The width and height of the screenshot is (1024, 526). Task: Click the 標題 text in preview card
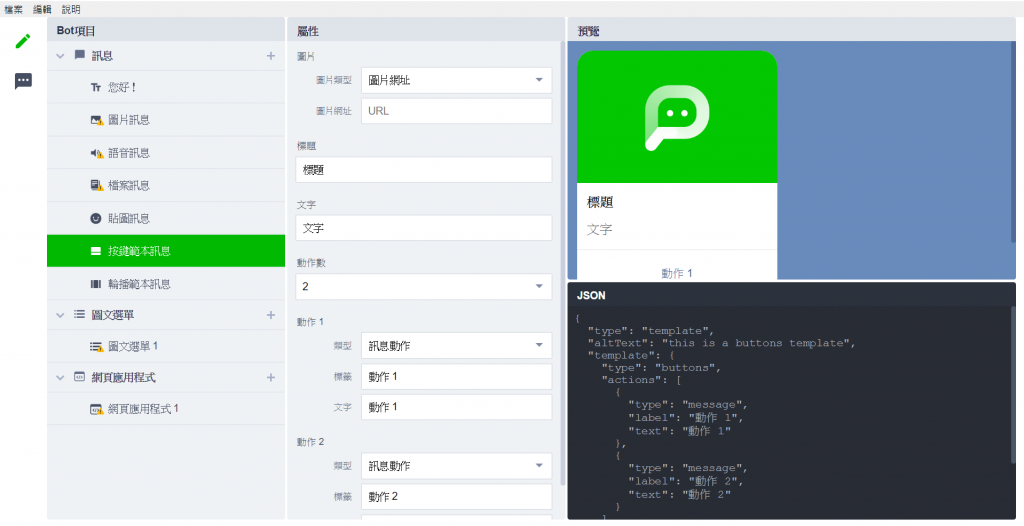click(600, 203)
